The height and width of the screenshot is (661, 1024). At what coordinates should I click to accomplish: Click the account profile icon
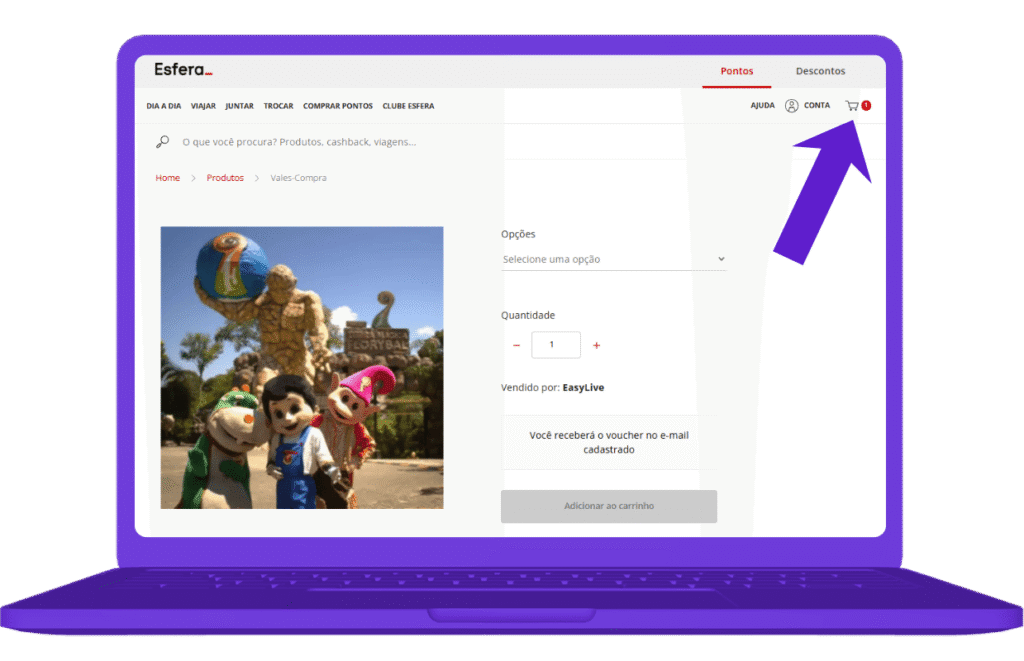791,106
